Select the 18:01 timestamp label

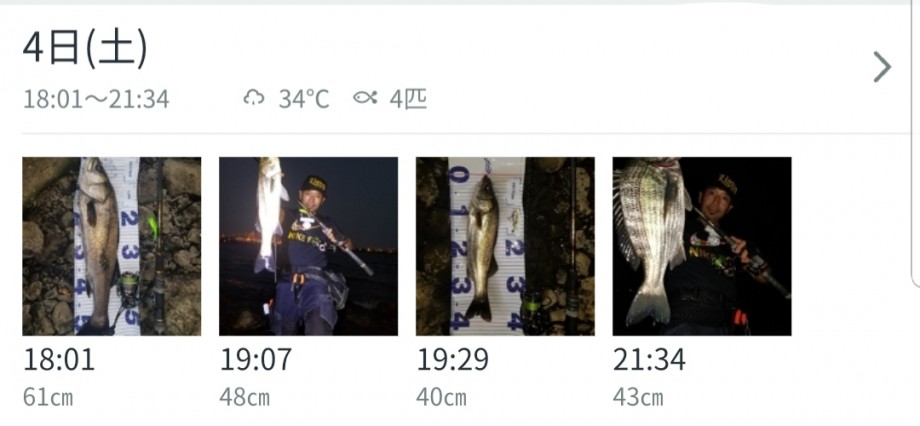click(59, 359)
